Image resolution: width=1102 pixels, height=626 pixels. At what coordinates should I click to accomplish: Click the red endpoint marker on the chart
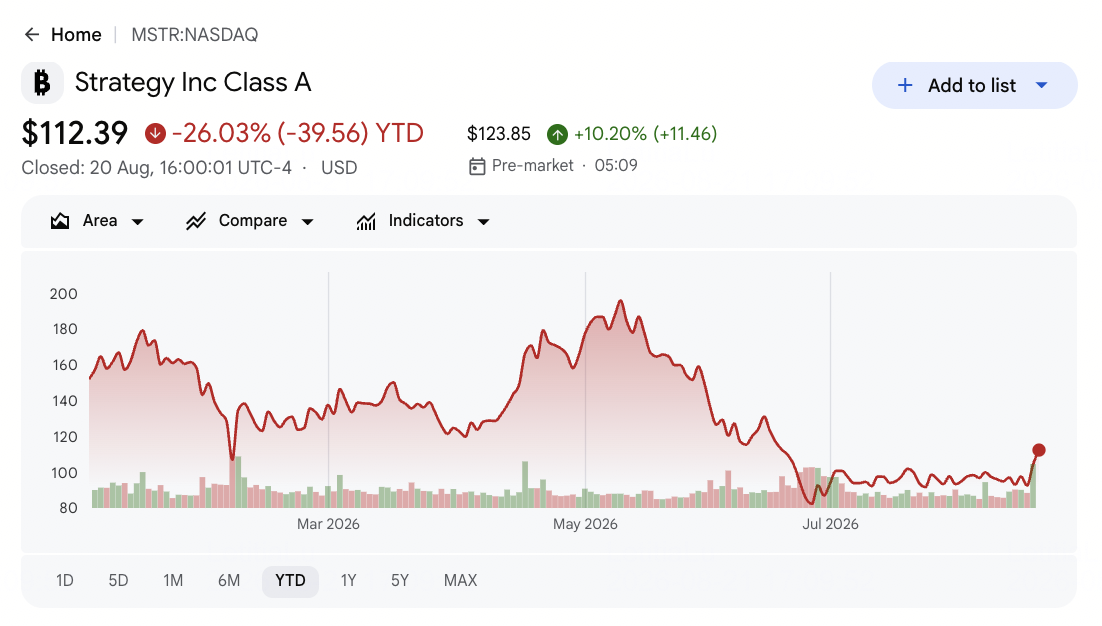coord(1039,450)
